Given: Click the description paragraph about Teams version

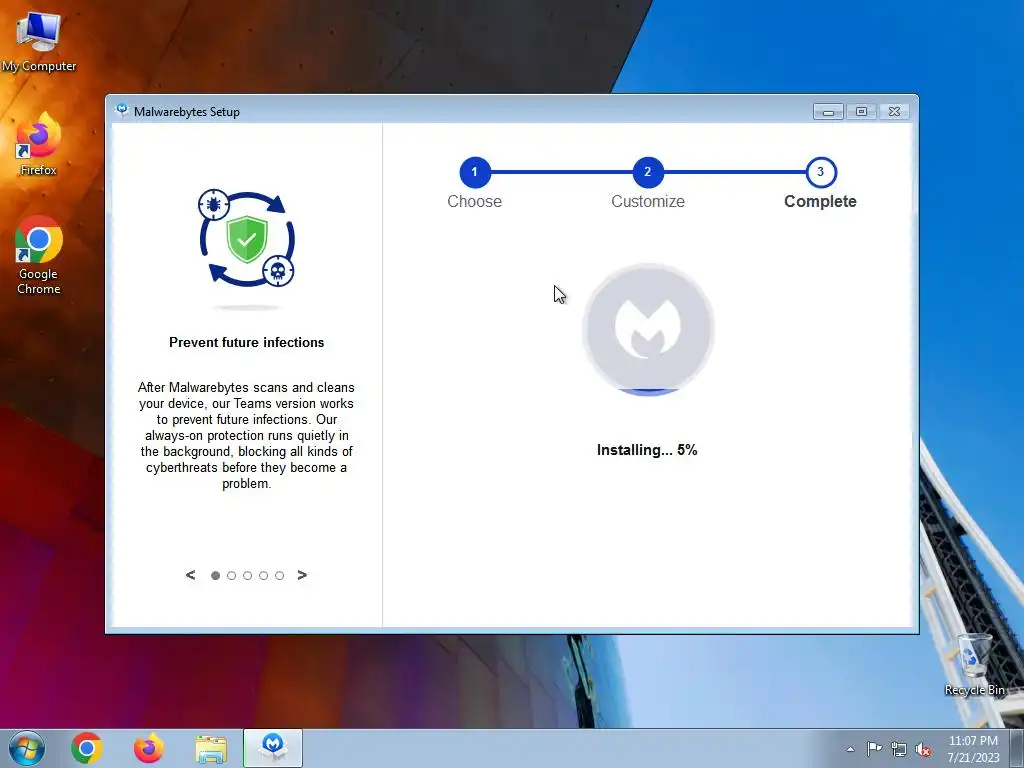Looking at the screenshot, I should [246, 436].
